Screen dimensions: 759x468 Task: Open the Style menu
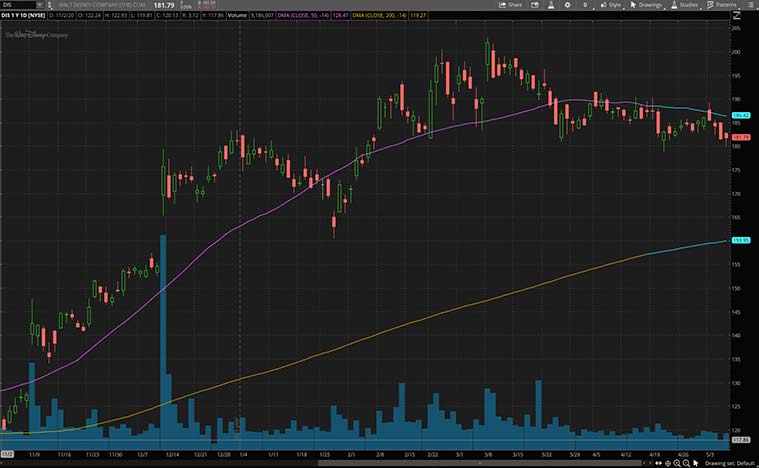pos(611,5)
